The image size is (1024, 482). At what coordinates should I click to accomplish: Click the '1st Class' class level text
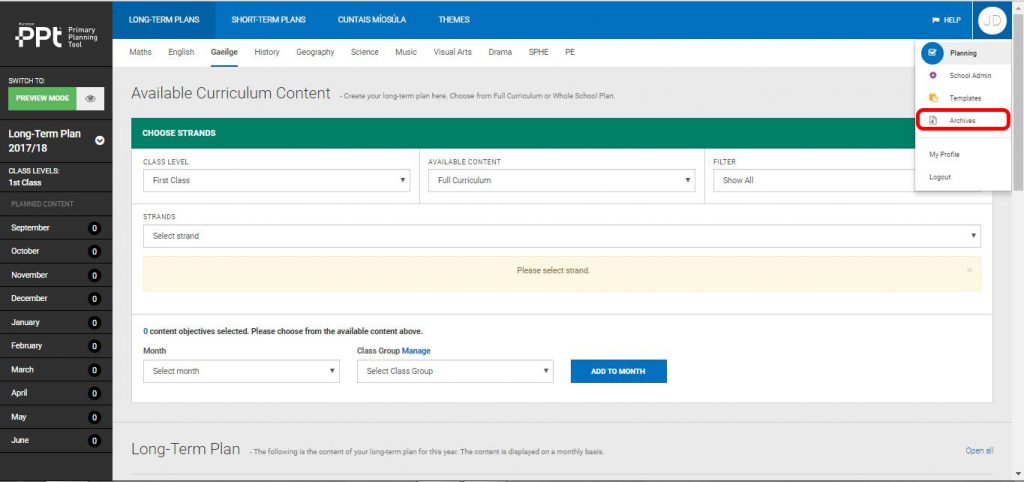25,183
